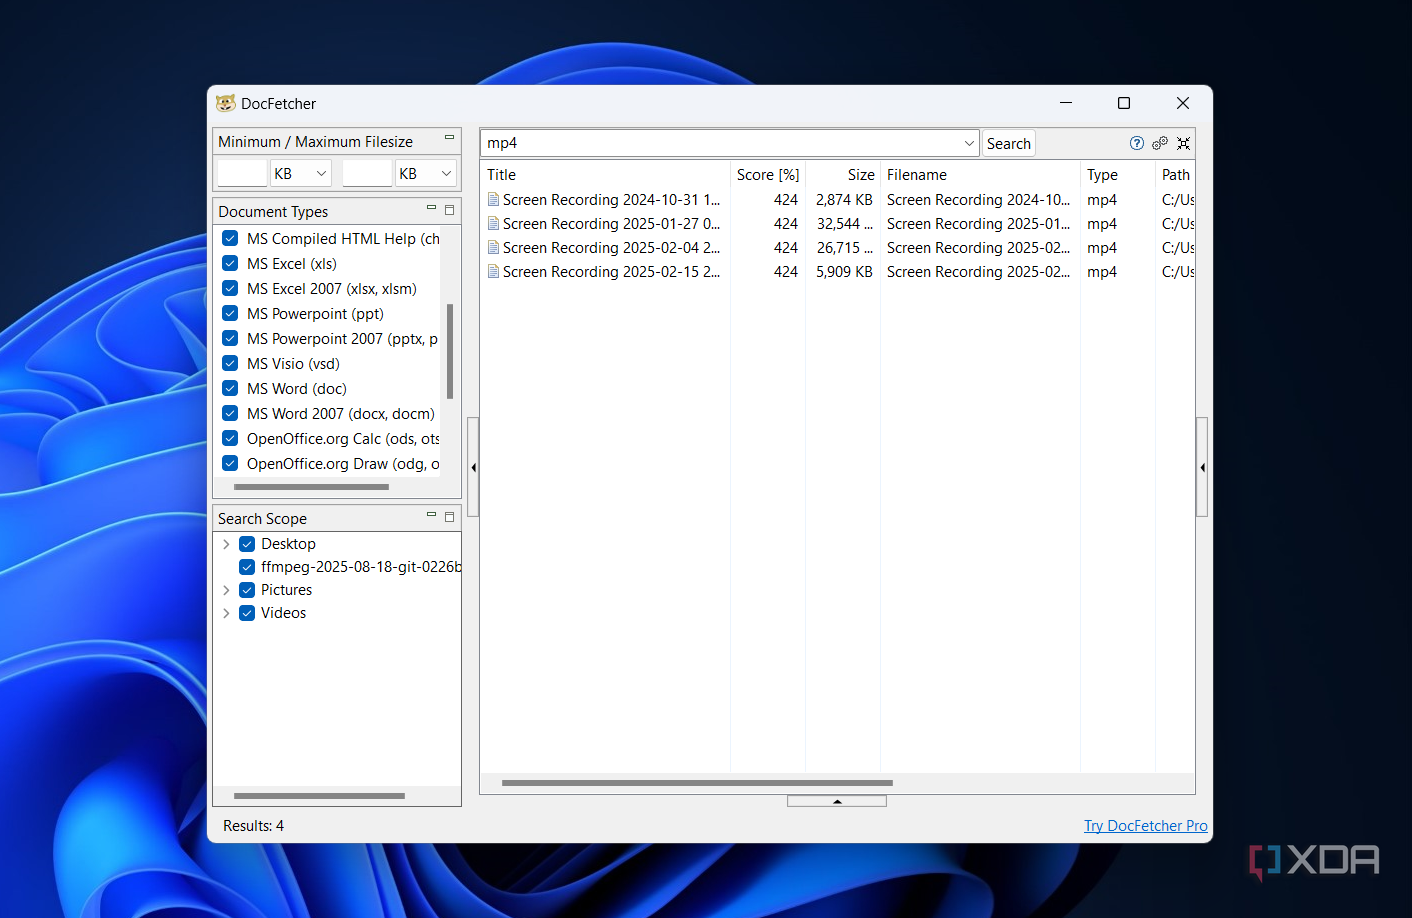Expand the Desktop folder in Search Scope
The image size is (1412, 918).
[226, 544]
